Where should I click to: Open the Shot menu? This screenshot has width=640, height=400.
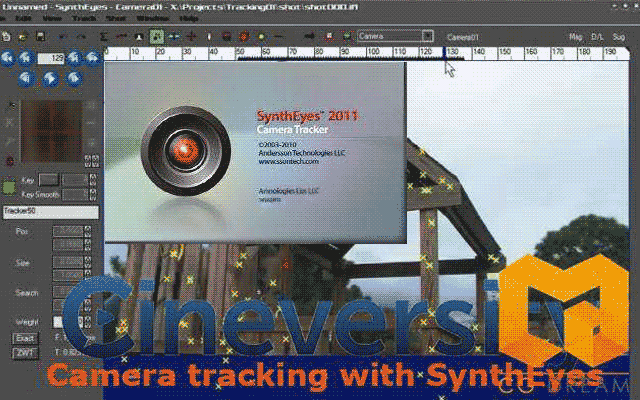(x=116, y=19)
